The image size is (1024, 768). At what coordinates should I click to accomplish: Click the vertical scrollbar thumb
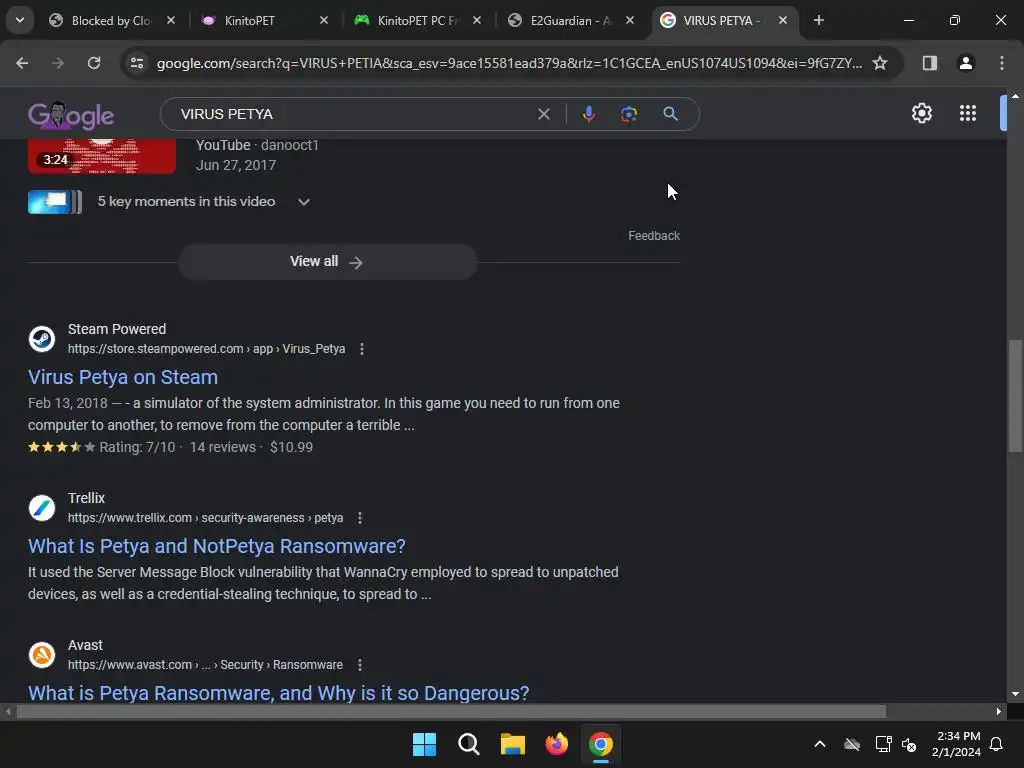(x=1015, y=395)
